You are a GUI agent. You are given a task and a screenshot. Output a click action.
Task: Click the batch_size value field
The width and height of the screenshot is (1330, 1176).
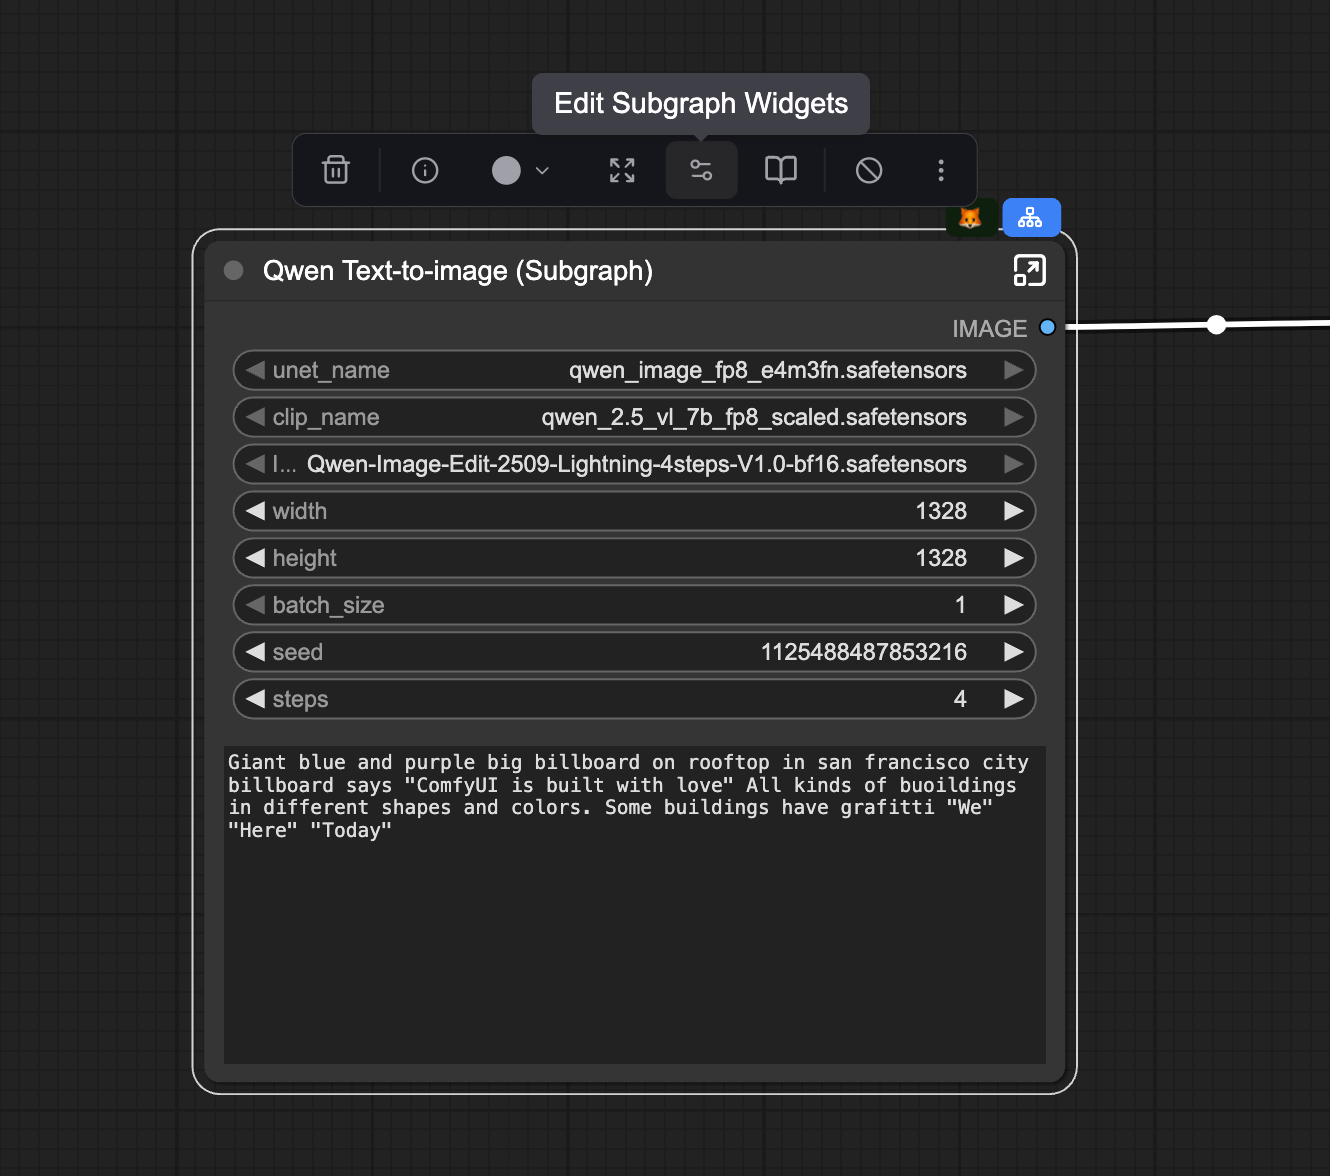coord(634,605)
